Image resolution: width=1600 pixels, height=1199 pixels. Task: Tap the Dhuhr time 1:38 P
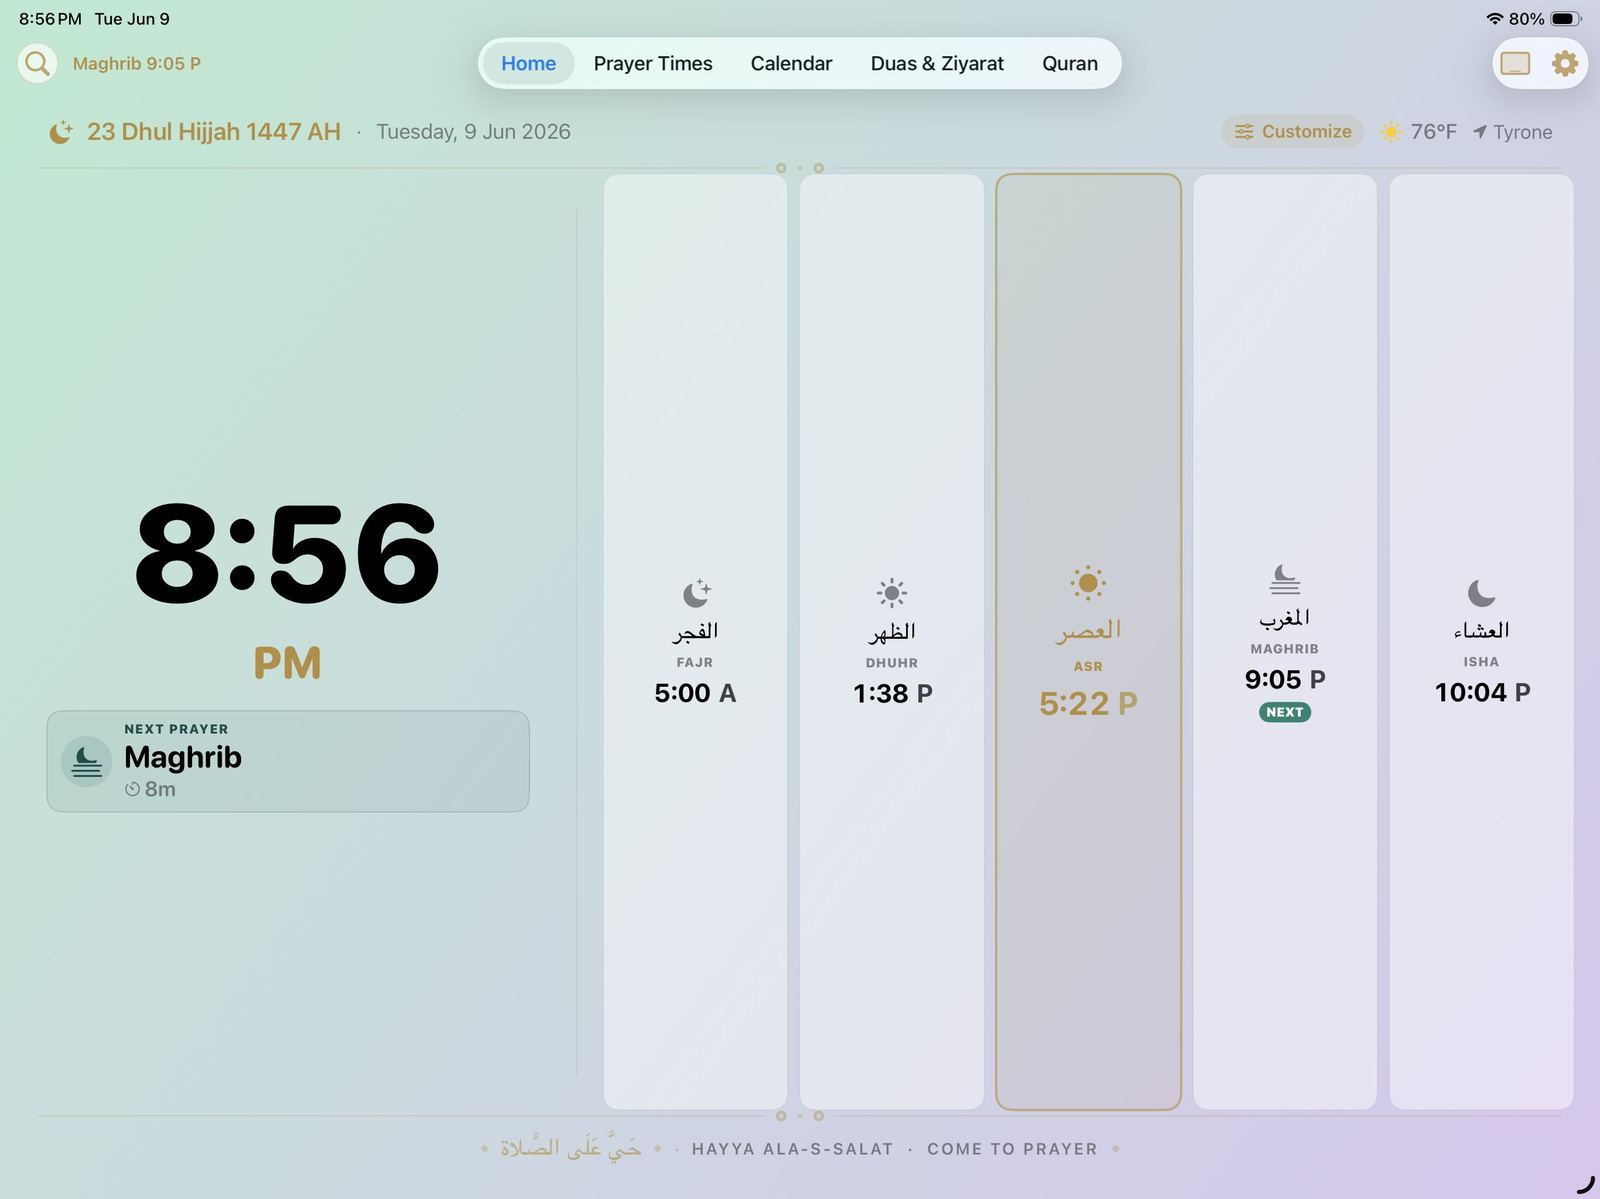892,693
